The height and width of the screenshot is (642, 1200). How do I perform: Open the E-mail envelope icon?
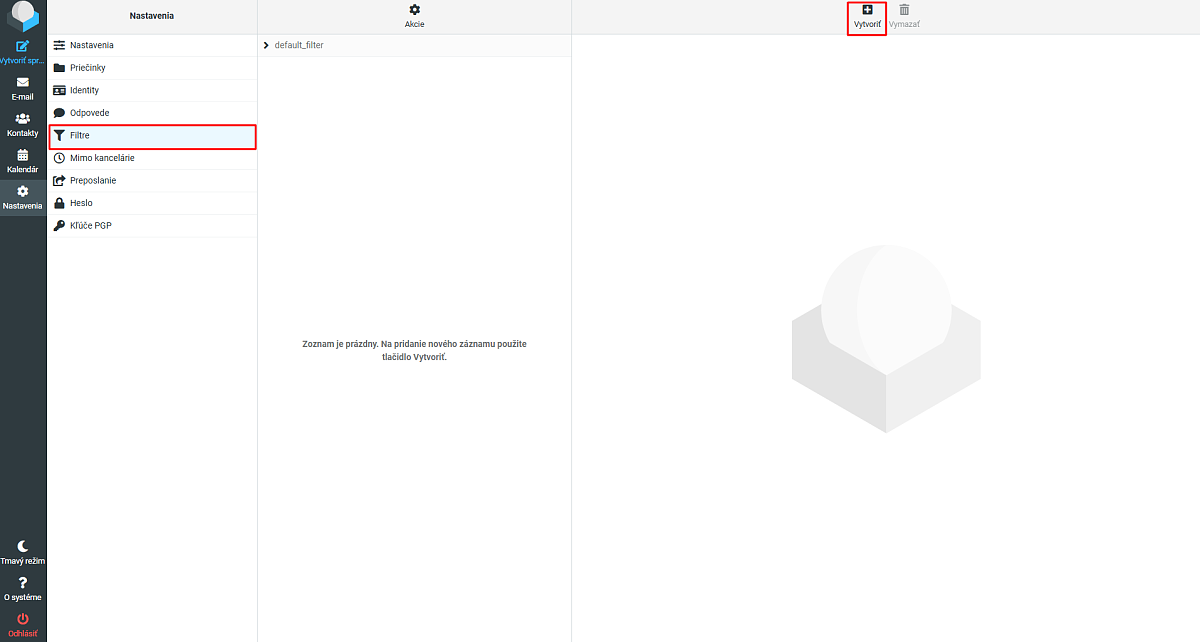pos(23,82)
